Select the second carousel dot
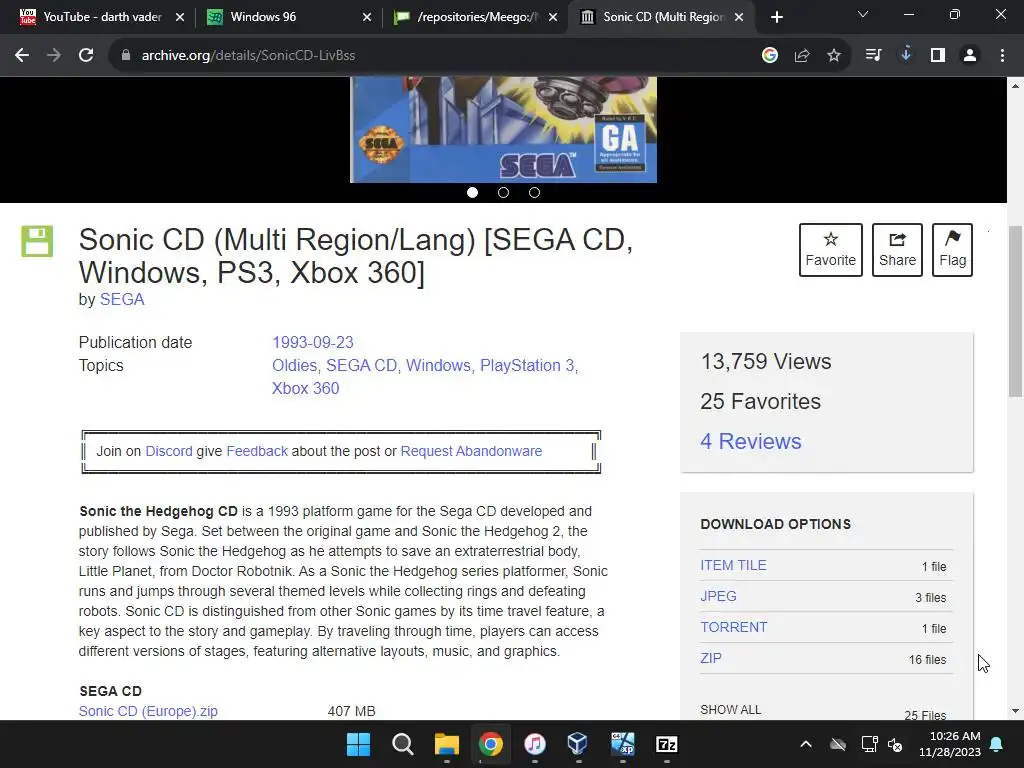The width and height of the screenshot is (1024, 768). (x=504, y=193)
